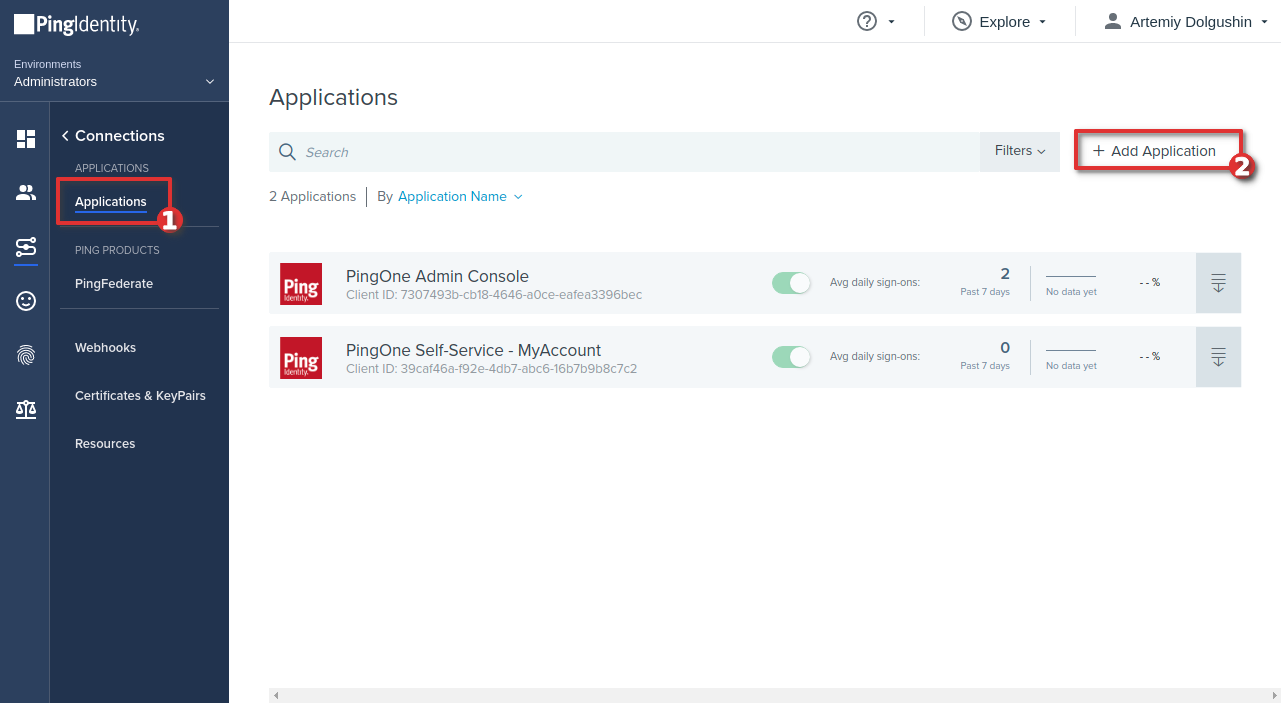Click the sign-on count '0' for Self-Service
This screenshot has height=703, width=1281.
(1005, 348)
